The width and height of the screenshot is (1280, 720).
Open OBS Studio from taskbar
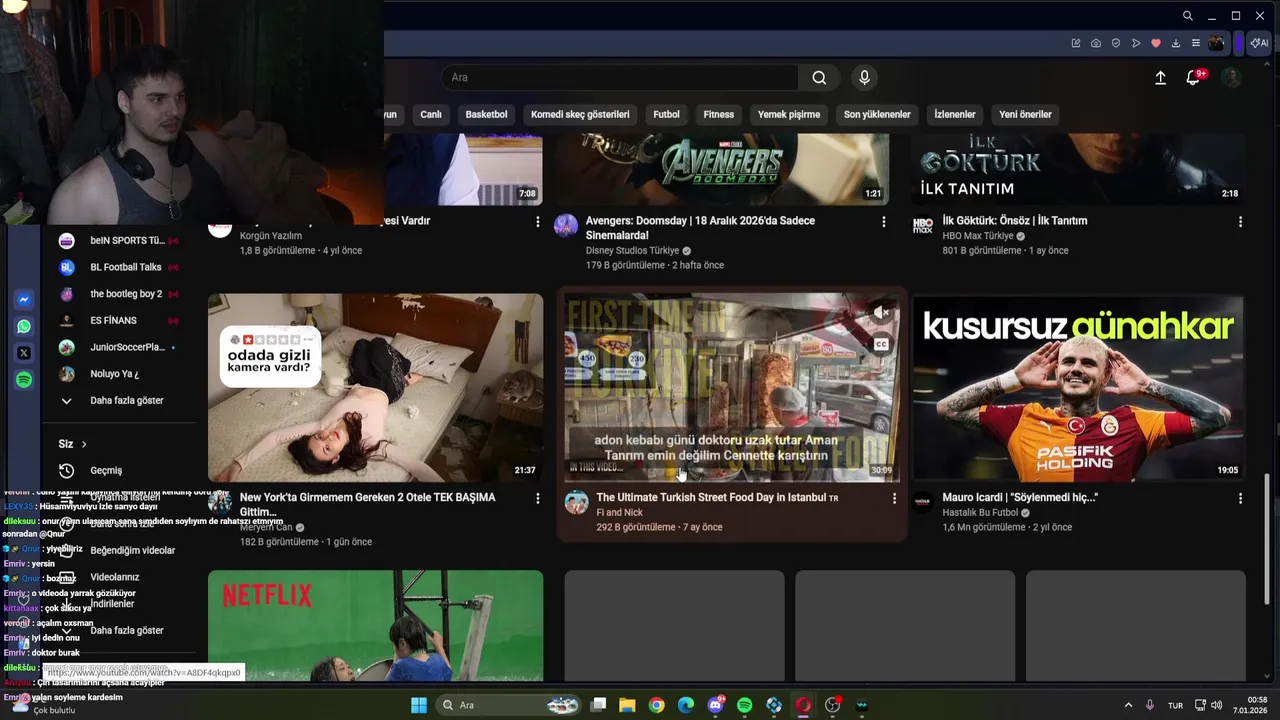833,705
